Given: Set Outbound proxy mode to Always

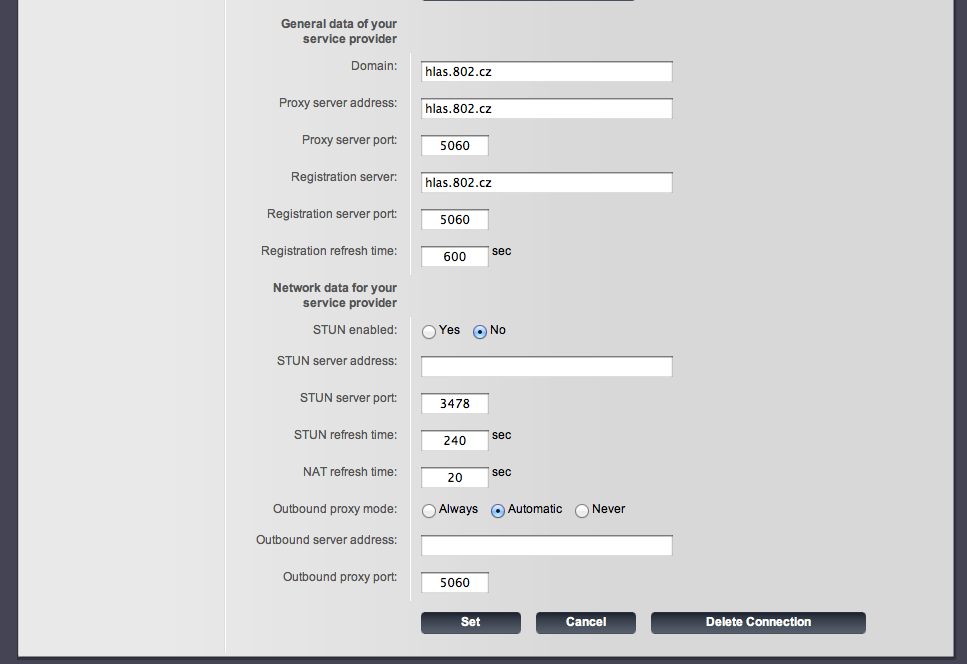Looking at the screenshot, I should pyautogui.click(x=429, y=510).
